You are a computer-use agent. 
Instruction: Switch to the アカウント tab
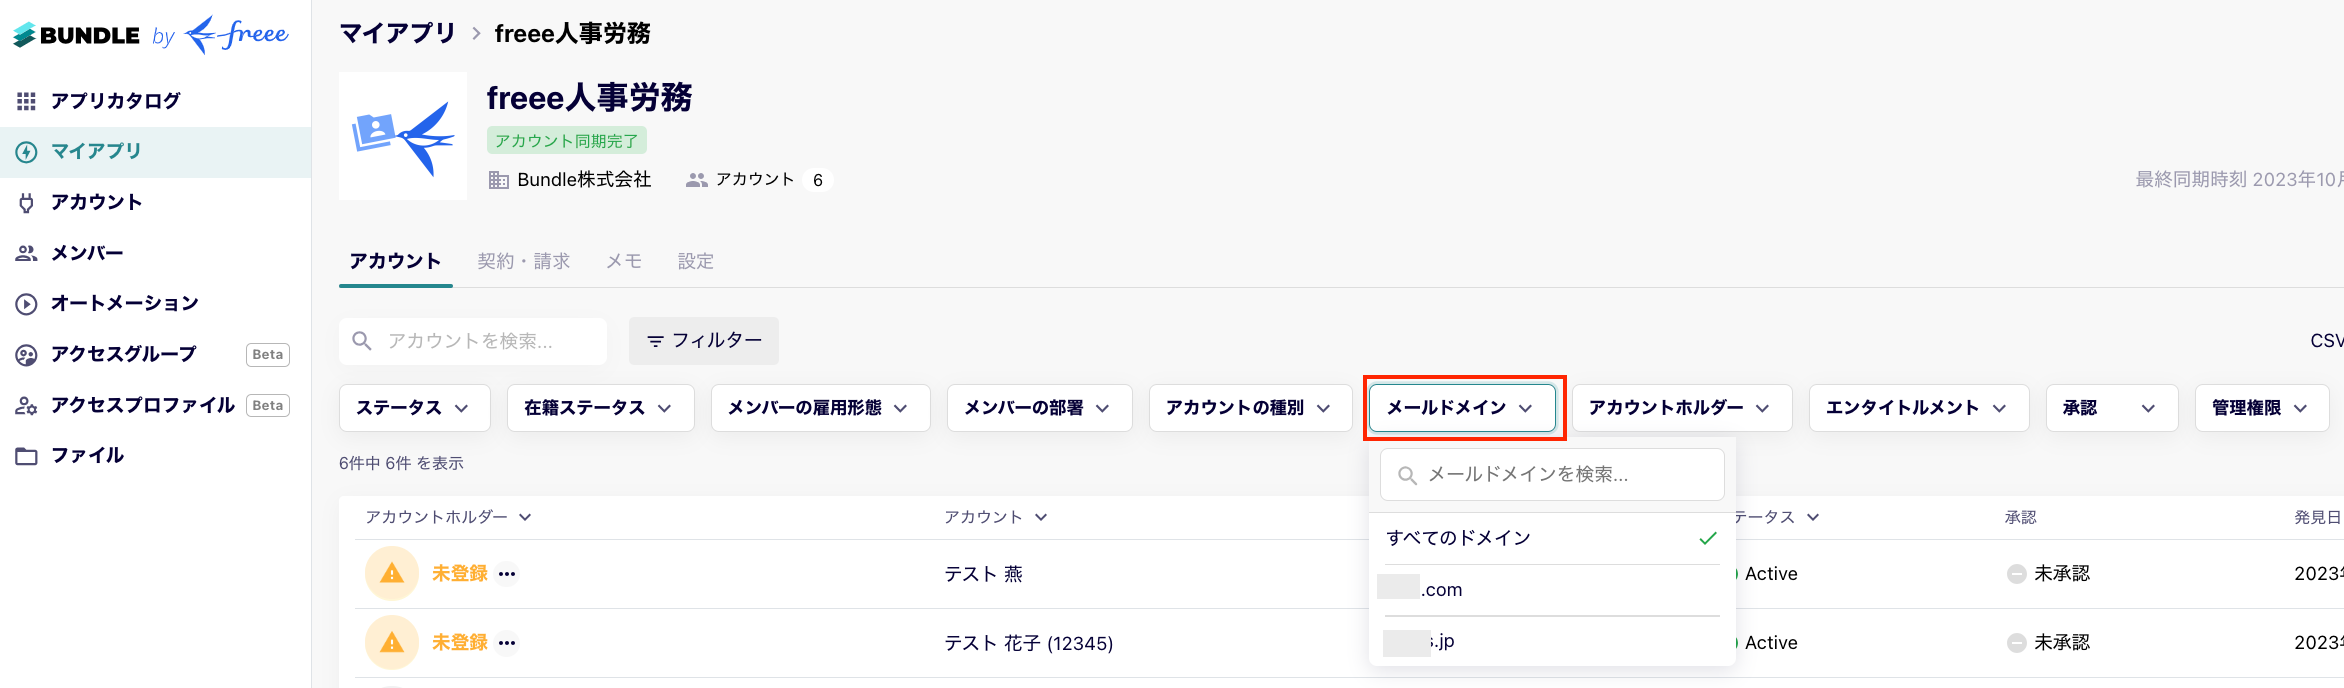(x=395, y=261)
